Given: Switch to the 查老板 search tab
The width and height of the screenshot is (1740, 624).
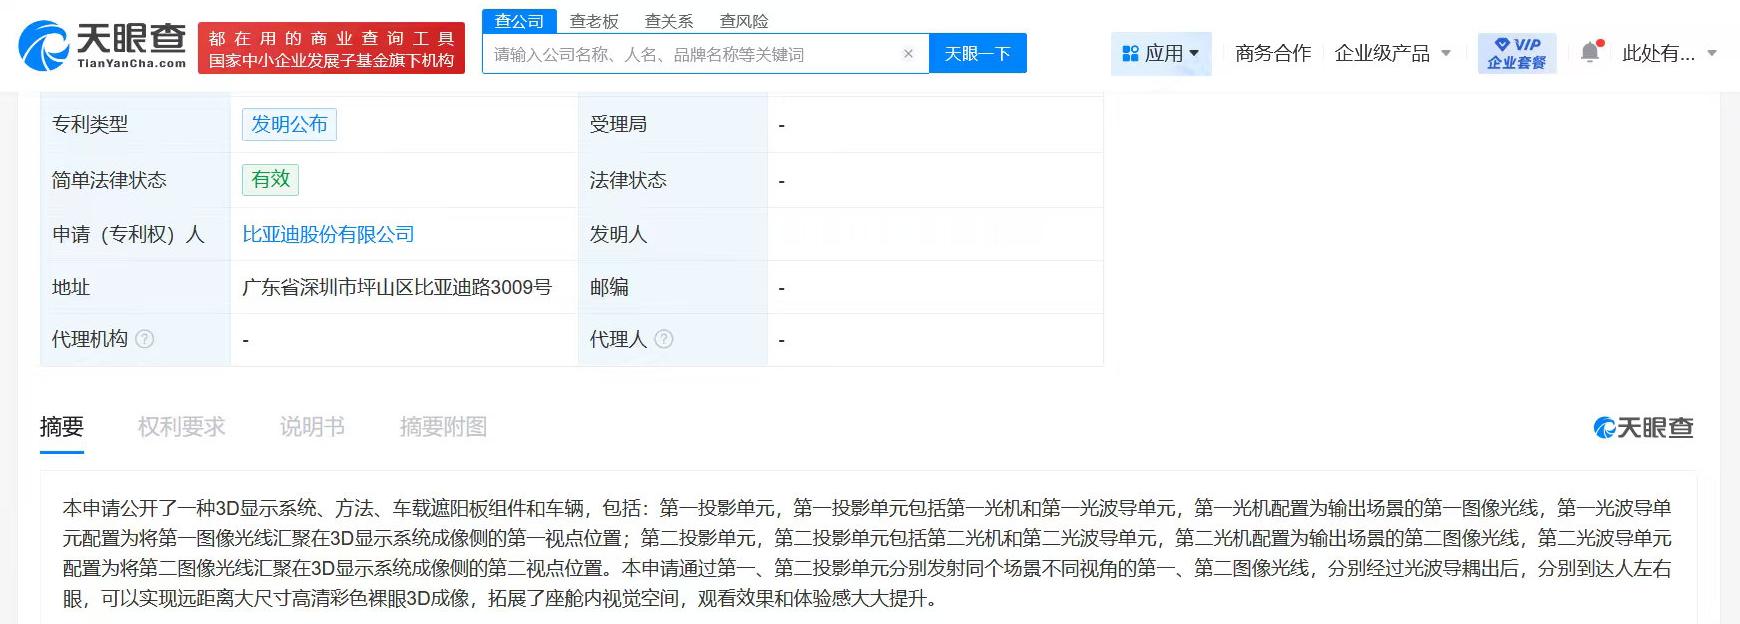Looking at the screenshot, I should click(x=594, y=21).
